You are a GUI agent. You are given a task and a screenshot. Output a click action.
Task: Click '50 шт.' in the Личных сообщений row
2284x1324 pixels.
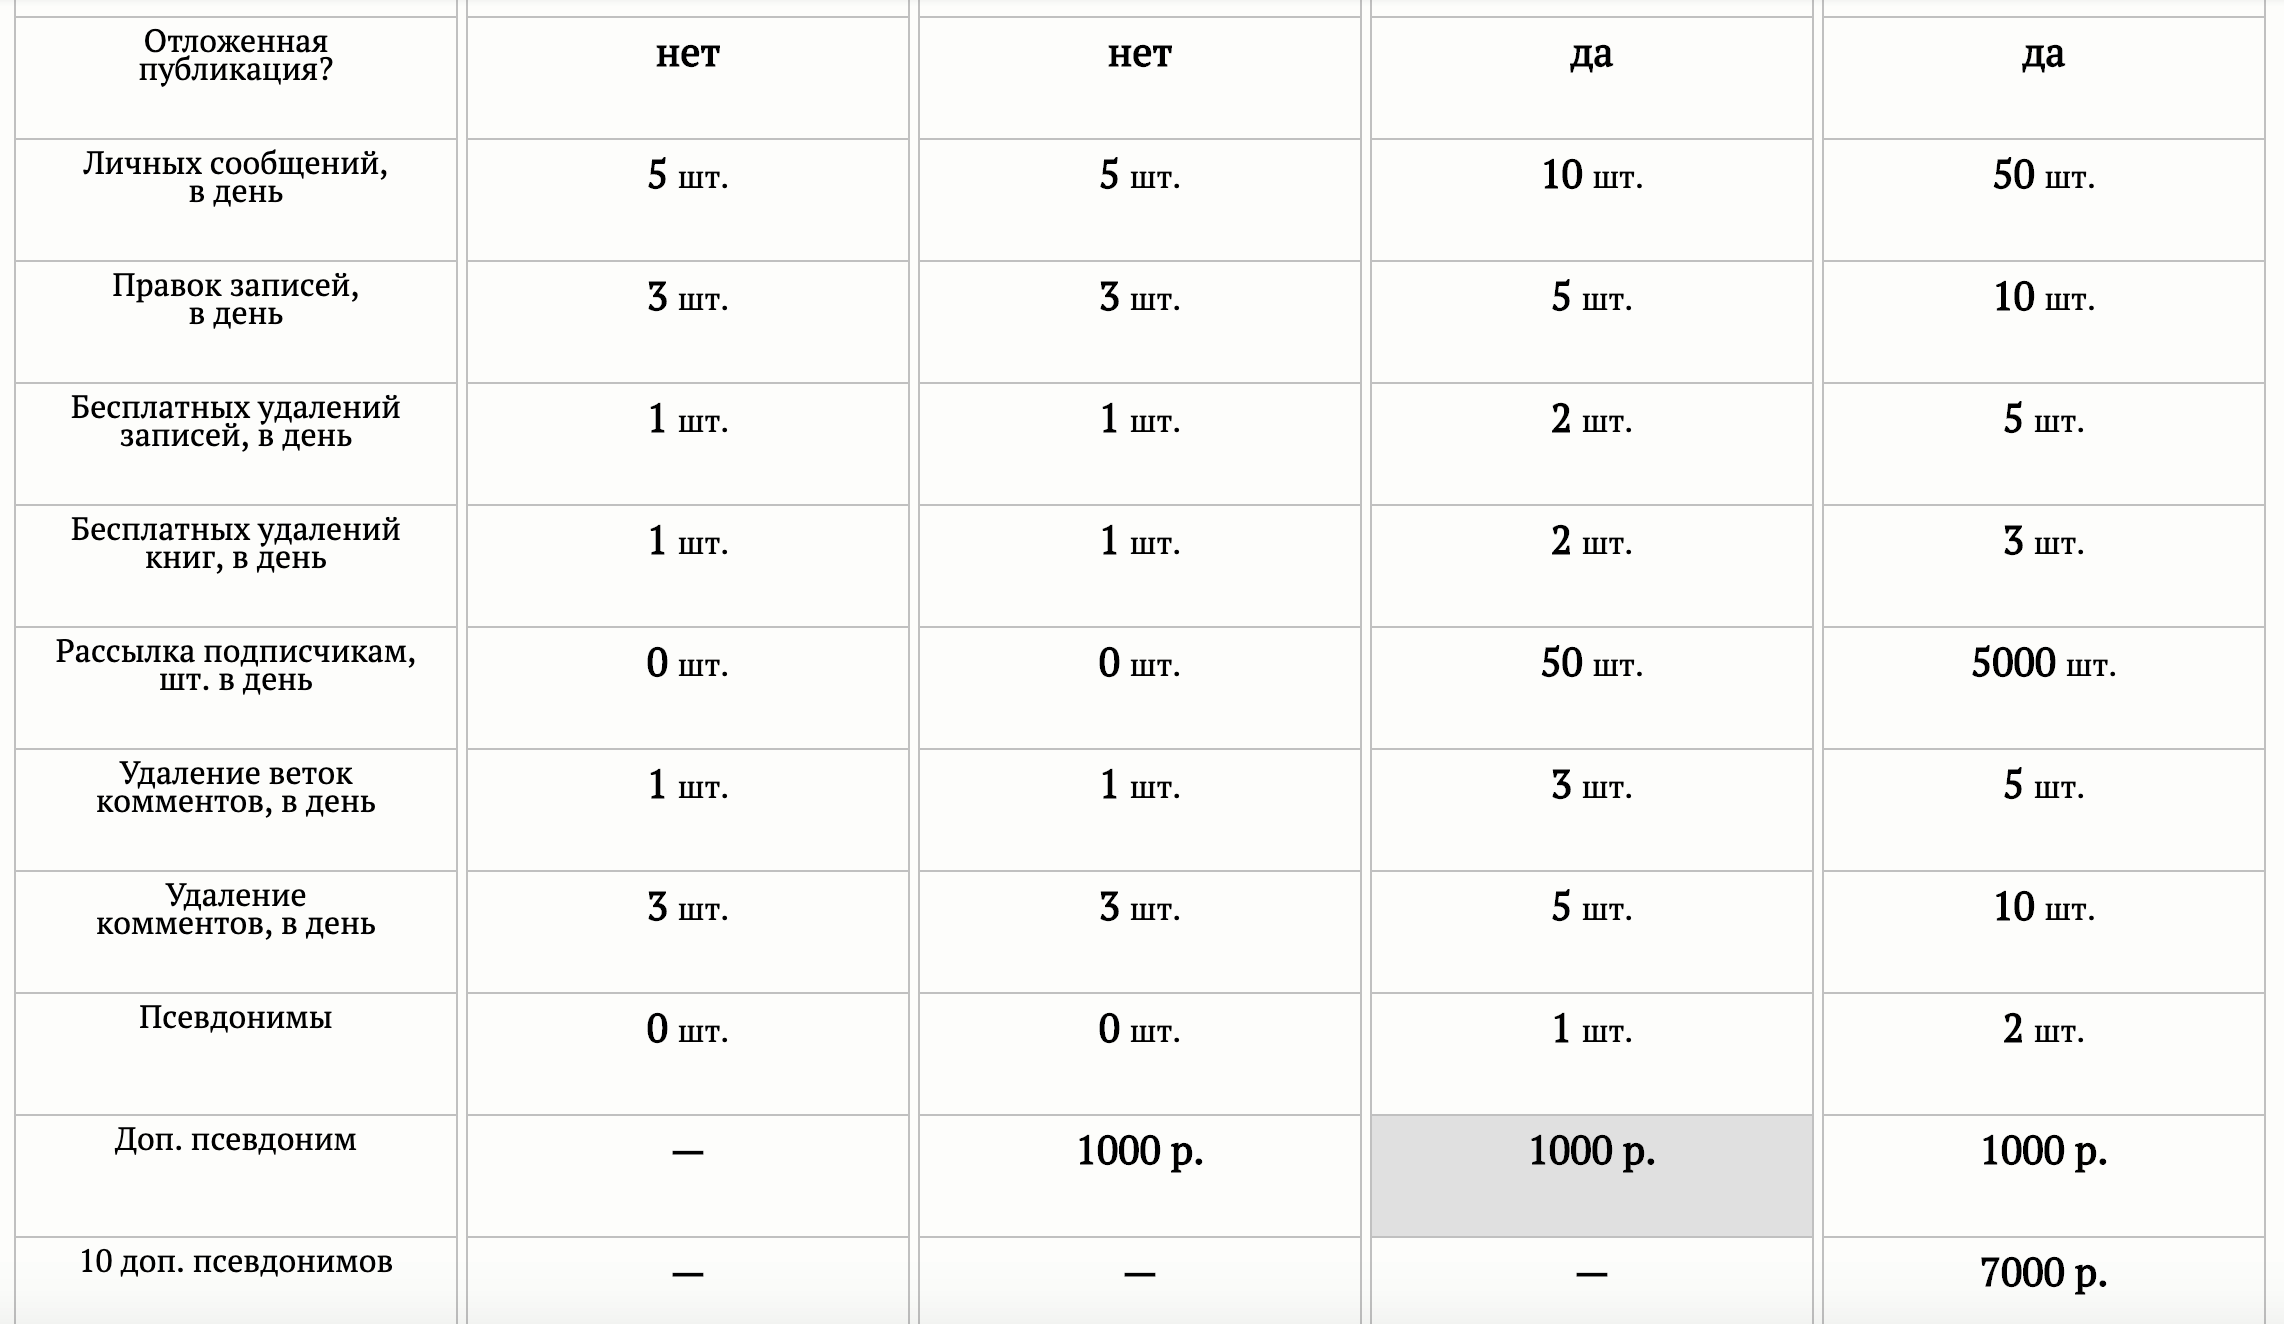point(2043,176)
